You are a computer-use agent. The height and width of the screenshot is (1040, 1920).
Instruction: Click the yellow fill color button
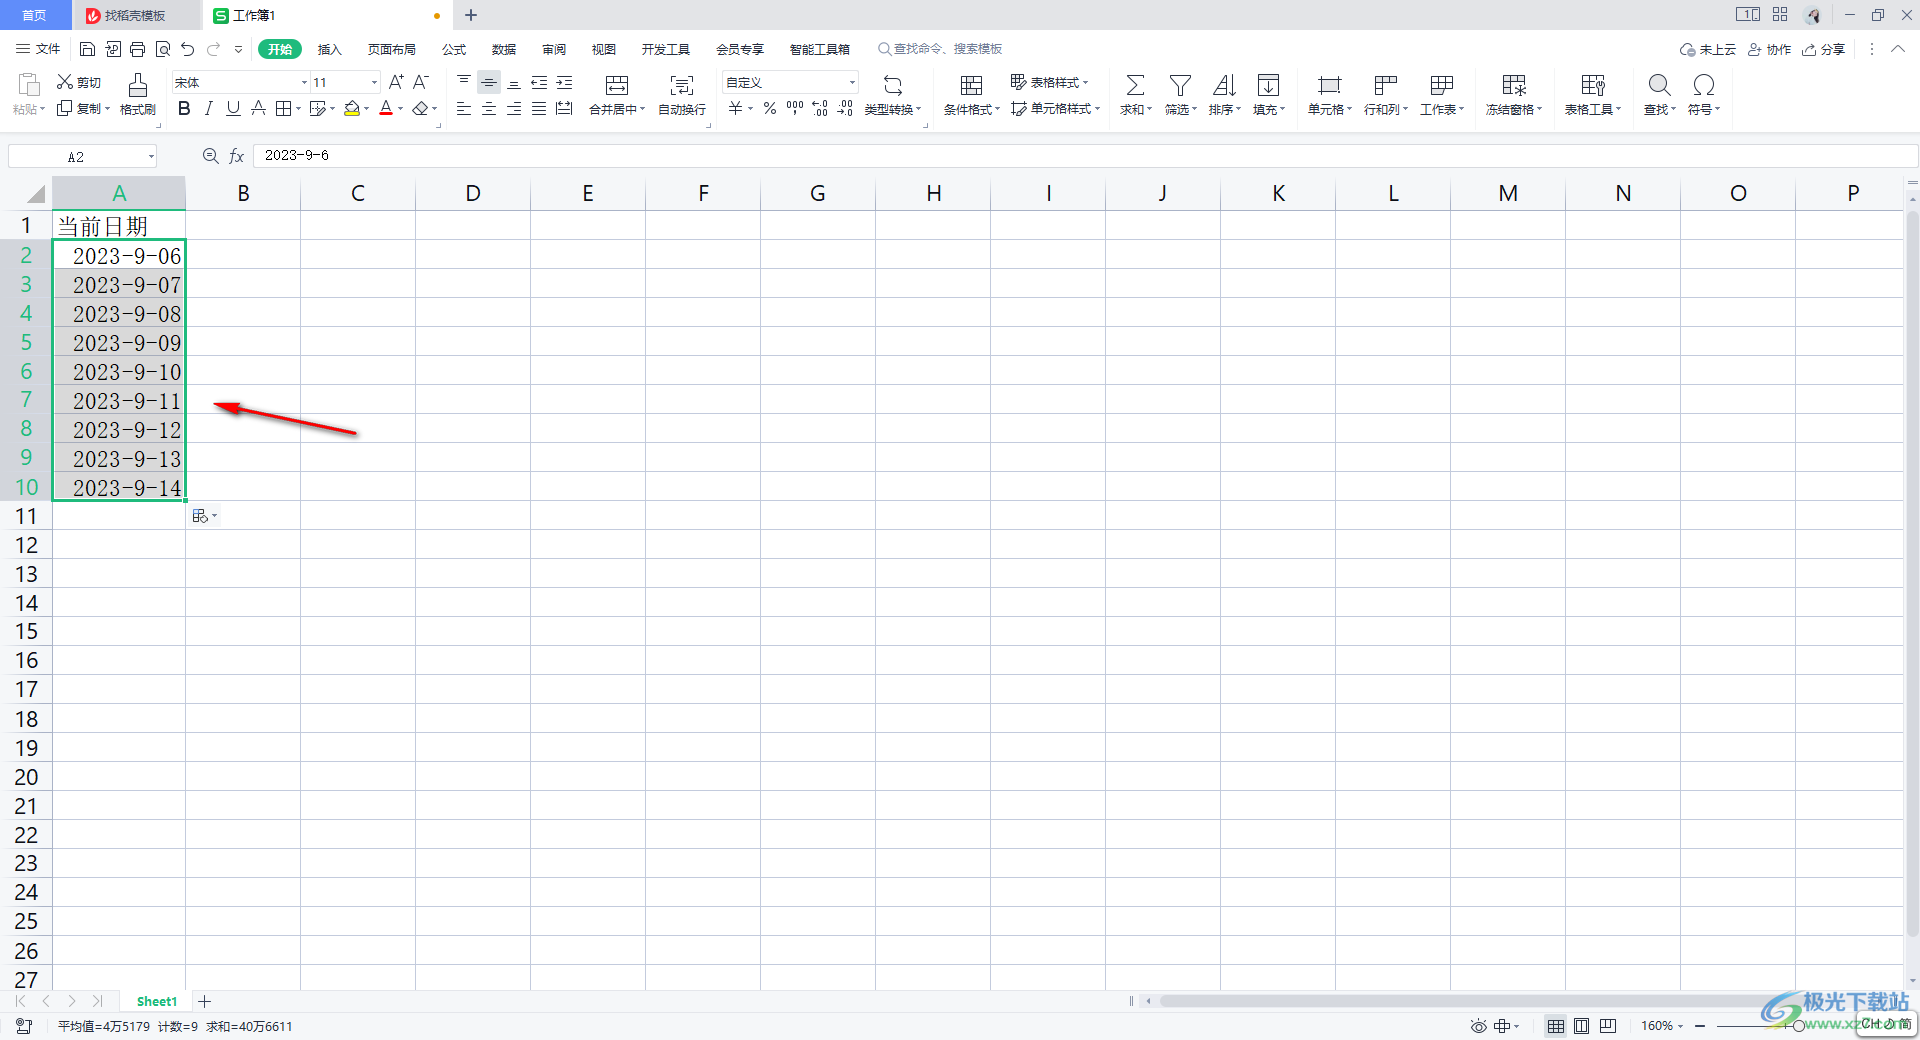352,108
